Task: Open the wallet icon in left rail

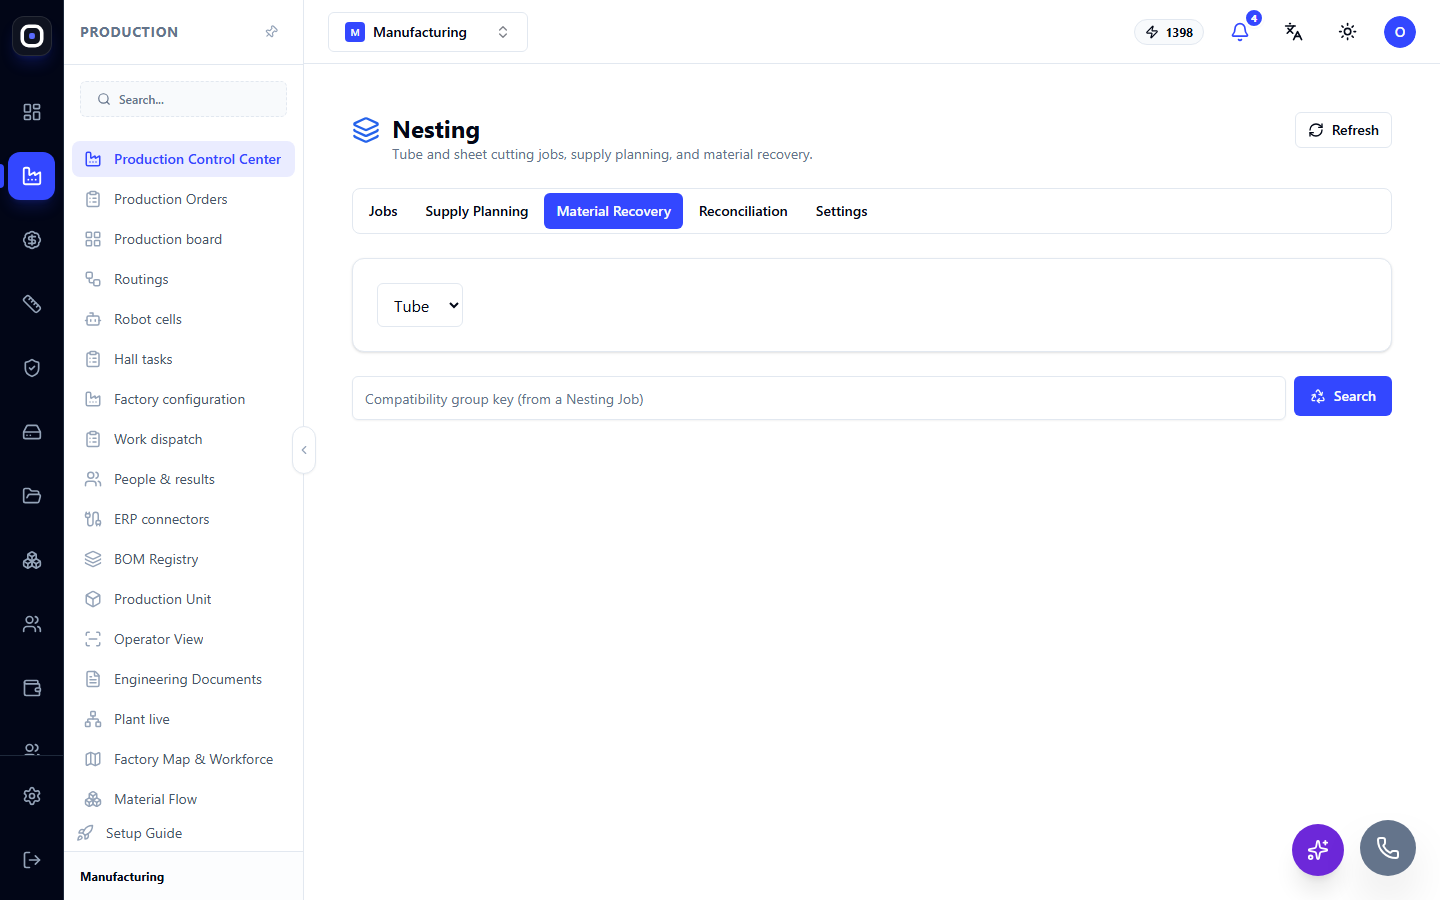Action: pyautogui.click(x=32, y=688)
